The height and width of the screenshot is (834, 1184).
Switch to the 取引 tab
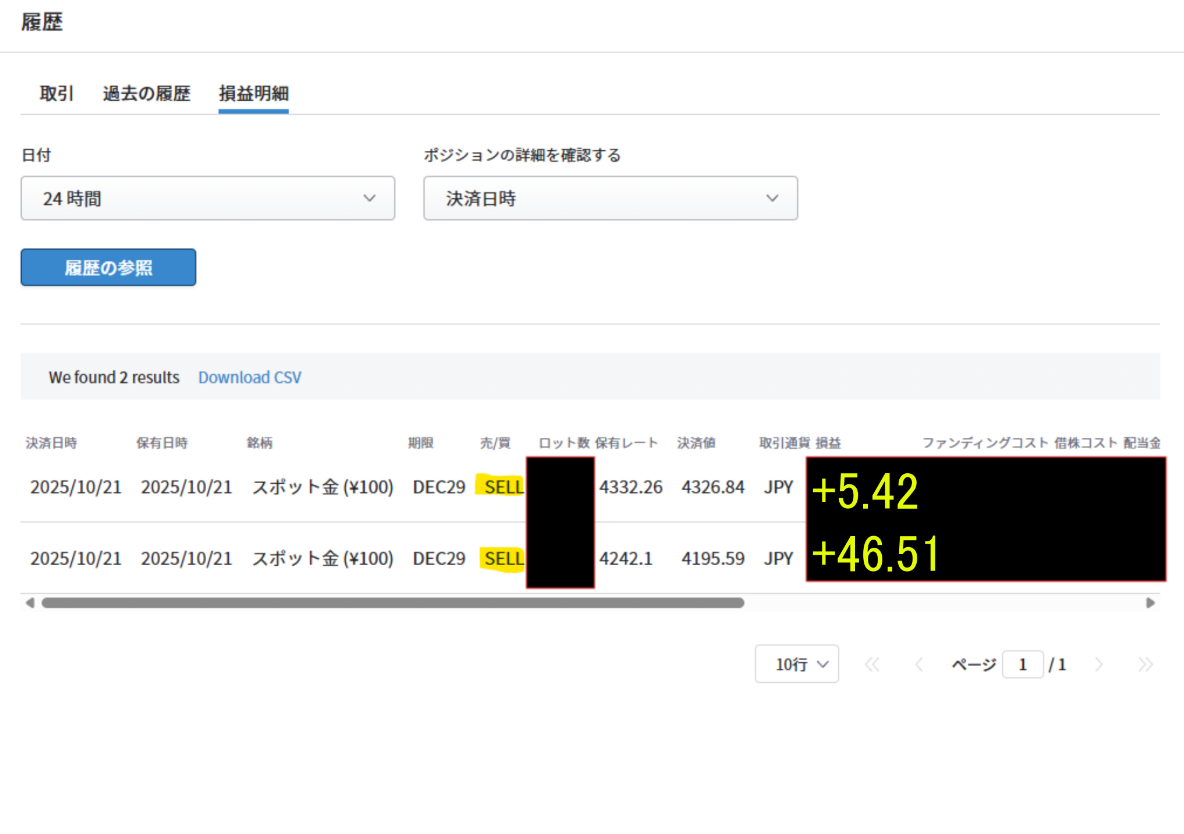(57, 94)
